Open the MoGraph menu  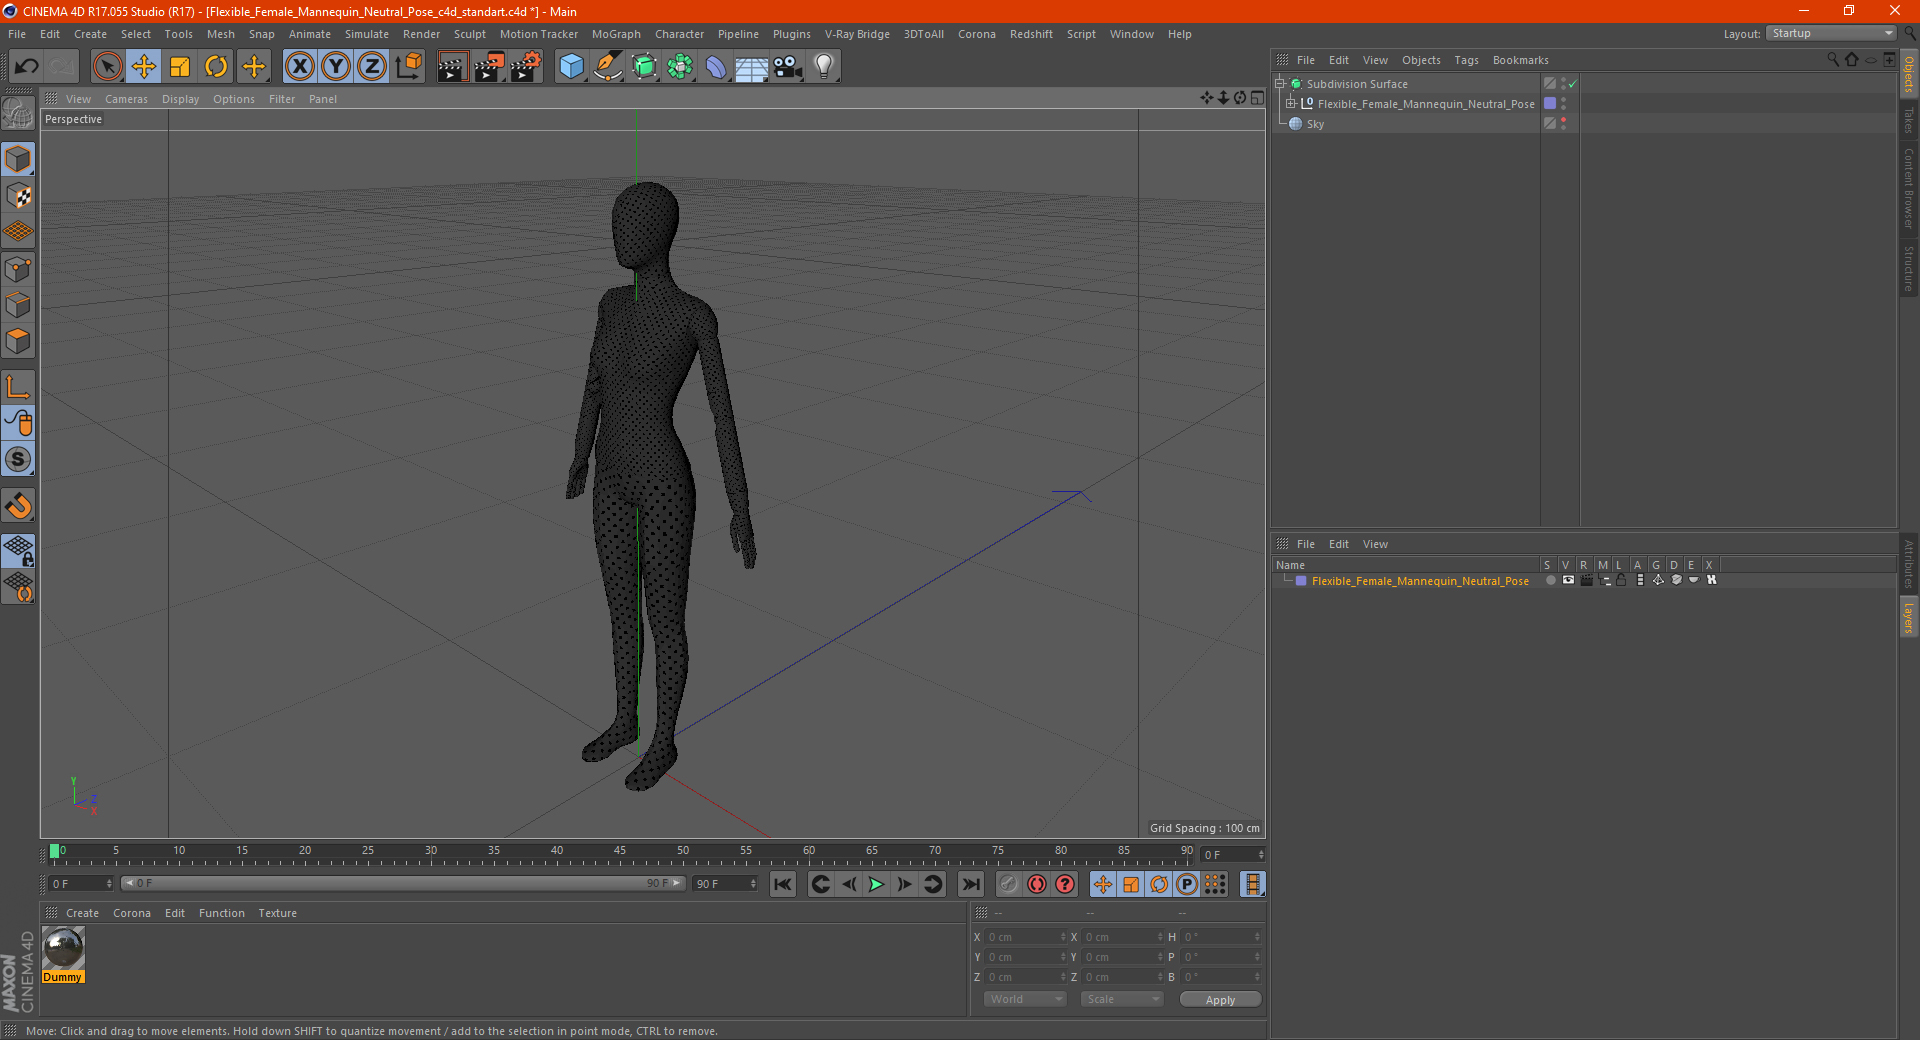[x=616, y=34]
